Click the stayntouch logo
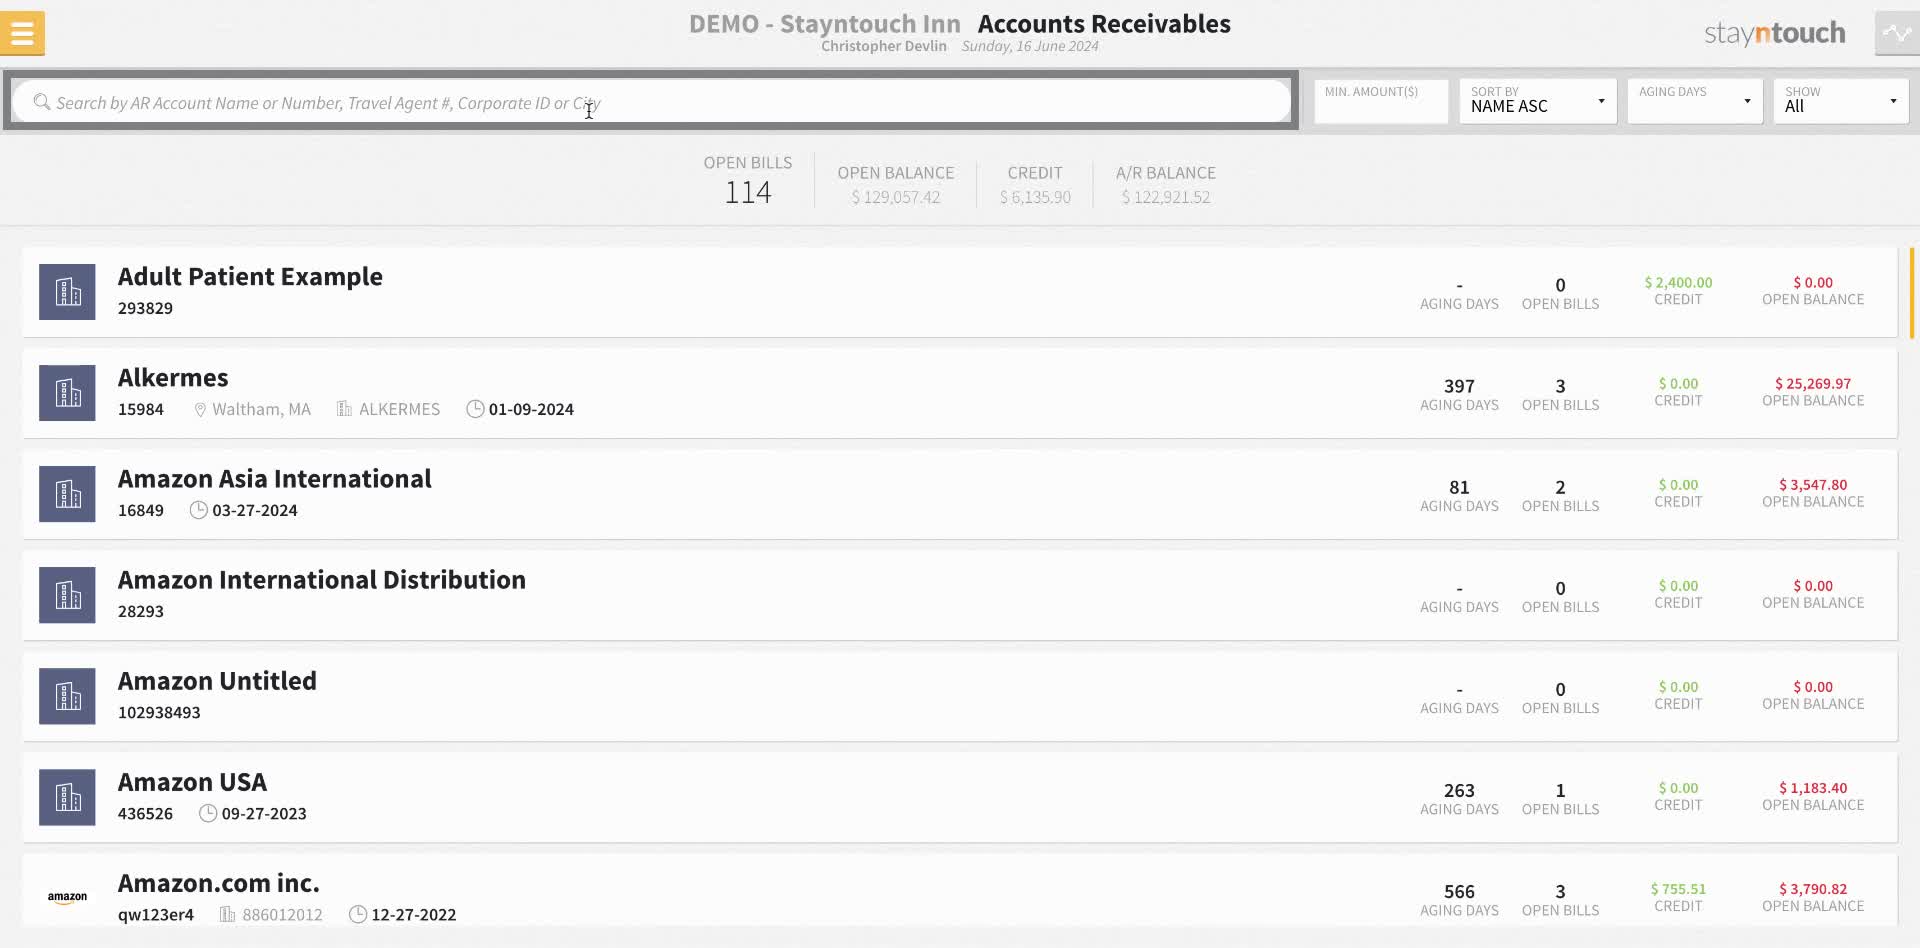The image size is (1920, 948). (1775, 33)
